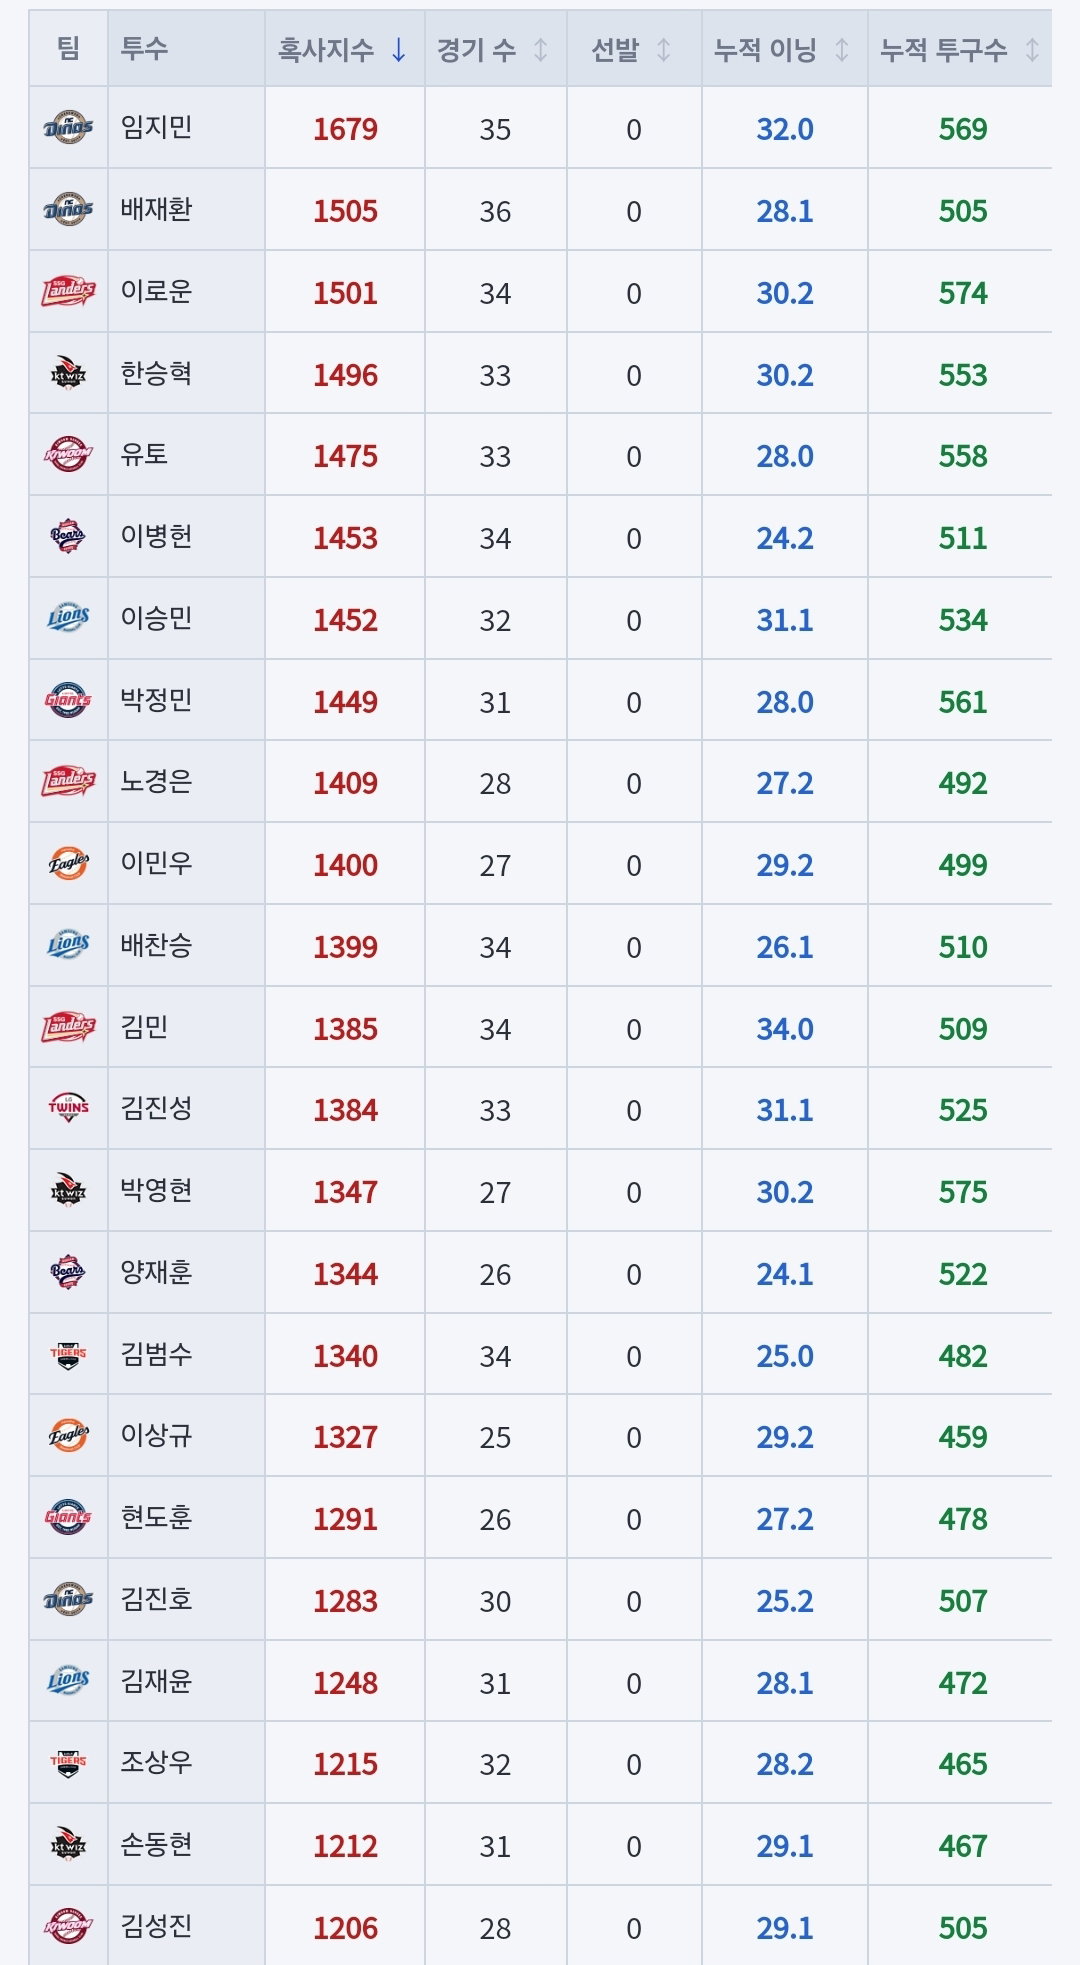Click the Giants logo beside 박정민

pos(68,700)
